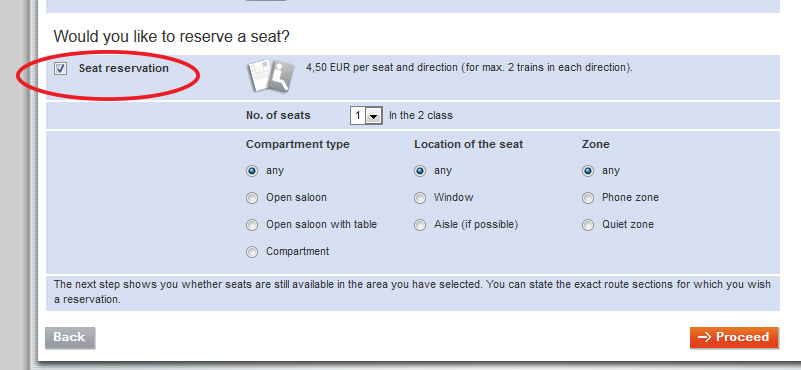
Task: Open the No. of seats dropdown
Action: tap(366, 116)
